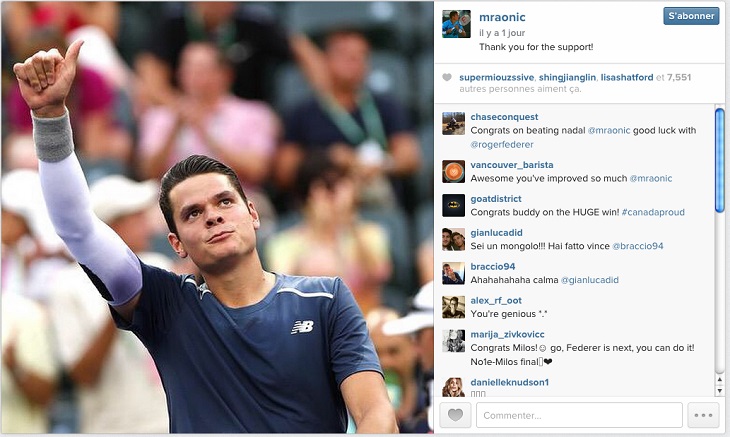Click in the Commenter input field
The height and width of the screenshot is (437, 730).
579,415
